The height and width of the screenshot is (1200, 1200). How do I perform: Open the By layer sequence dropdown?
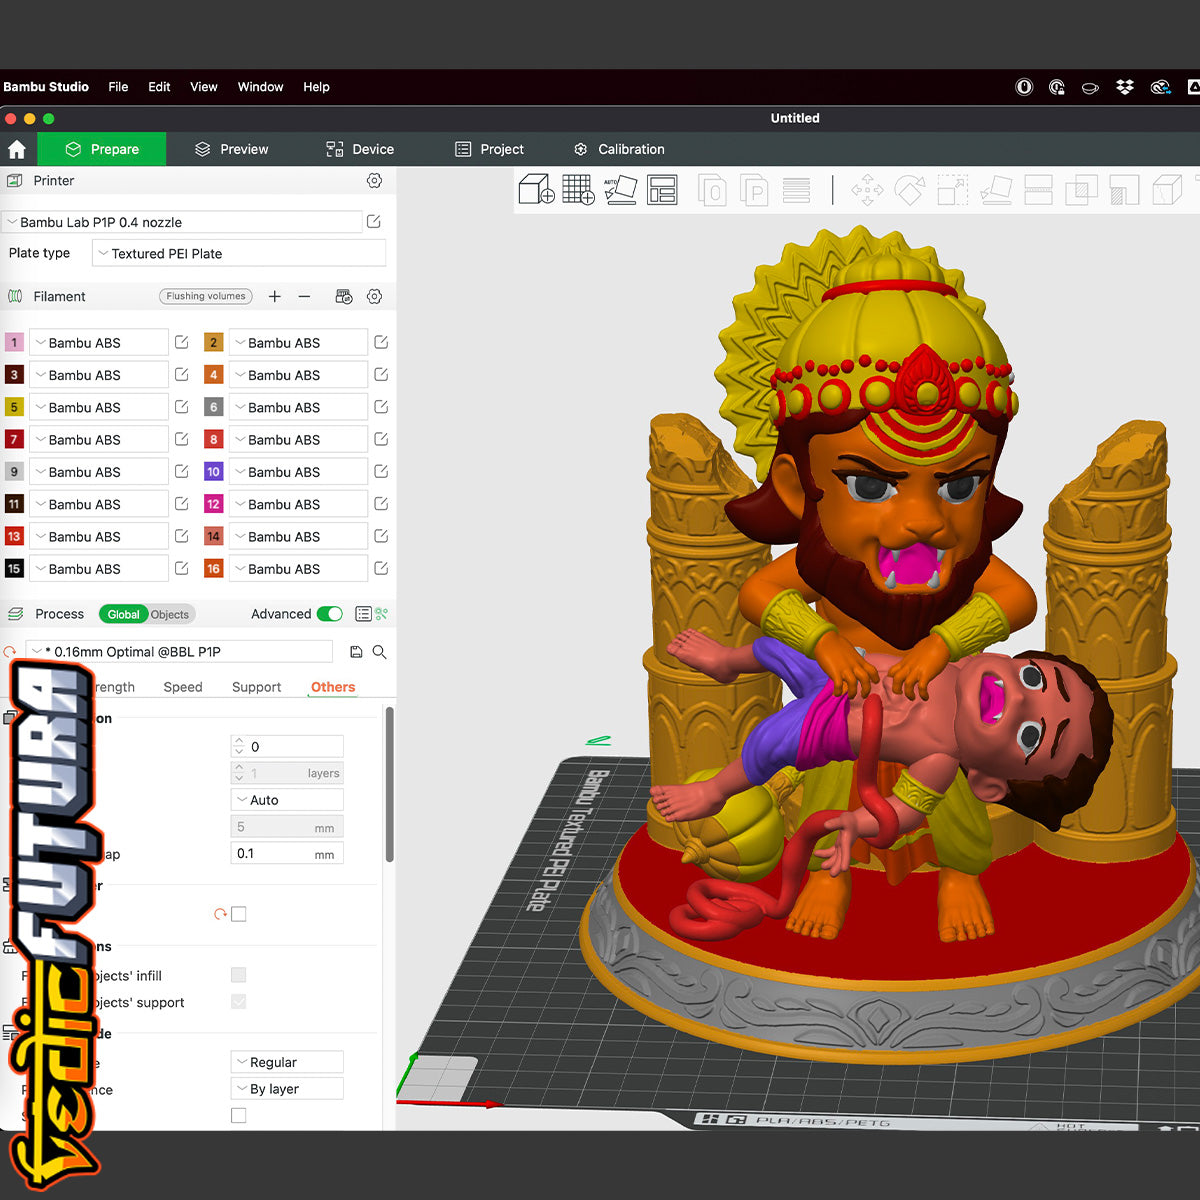[x=287, y=1089]
